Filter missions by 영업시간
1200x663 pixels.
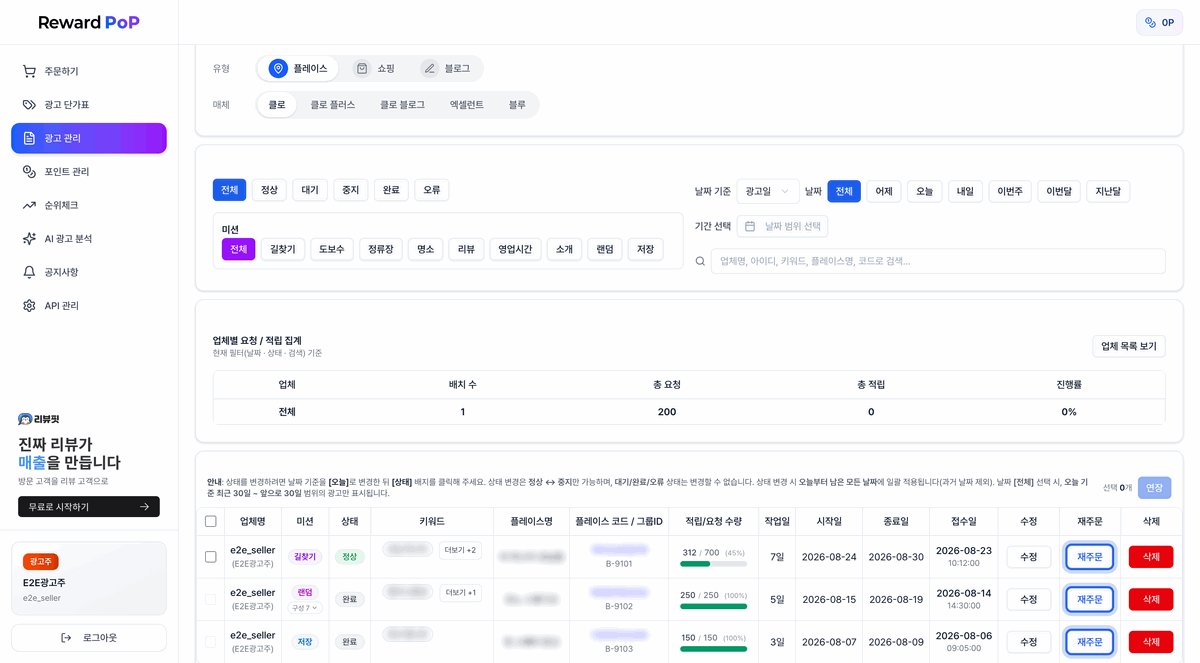tap(516, 250)
